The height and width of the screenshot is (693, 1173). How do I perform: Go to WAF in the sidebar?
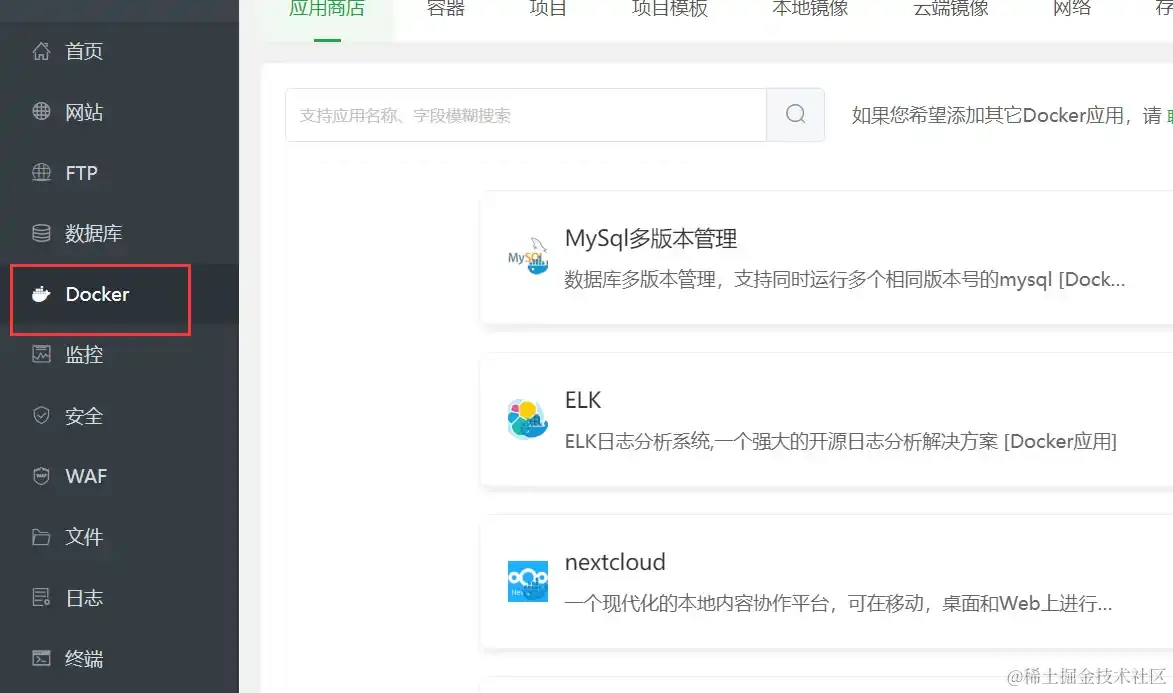coord(86,476)
